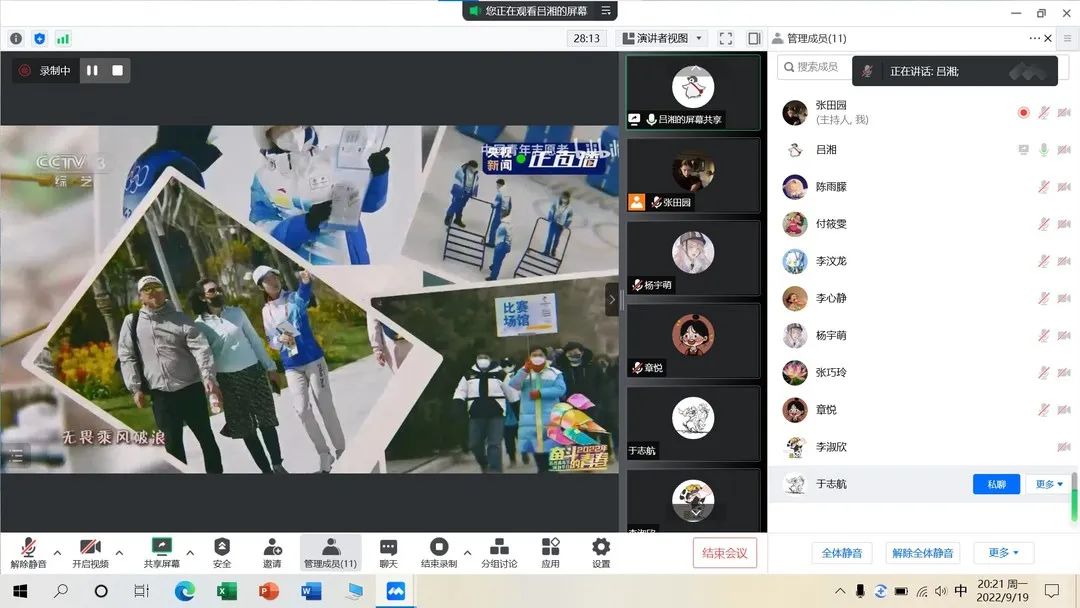Screen dimensions: 1080x608
Task: Open 分组讨论 breakout rooms
Action: point(499,552)
